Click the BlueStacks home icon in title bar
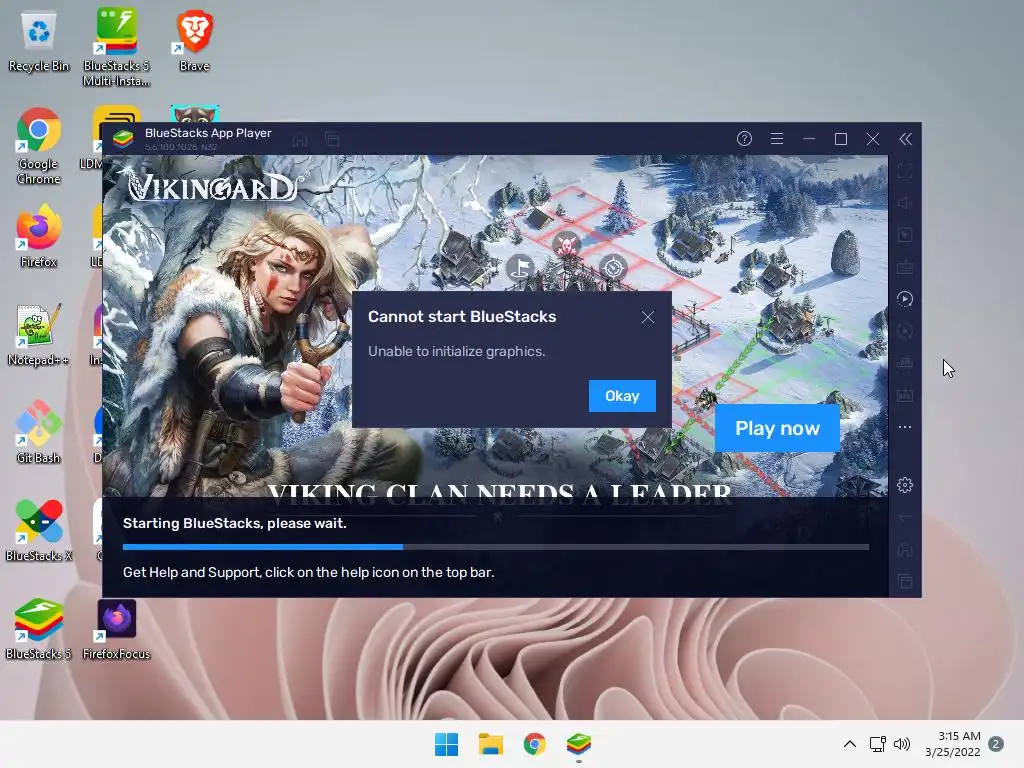Screen dimensions: 1024x768 click(300, 140)
